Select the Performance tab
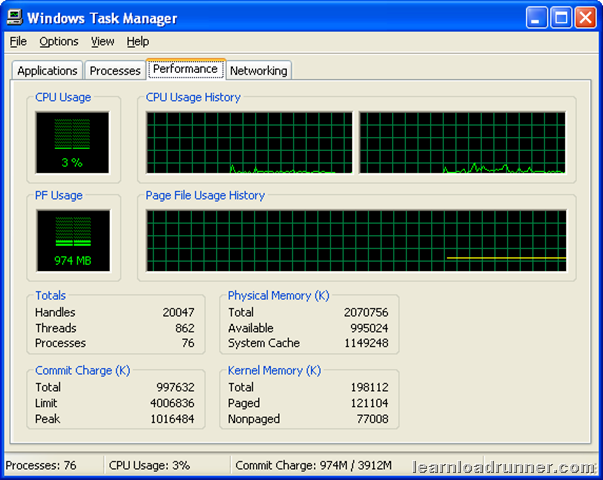Screen dimensions: 603x480 (186, 69)
